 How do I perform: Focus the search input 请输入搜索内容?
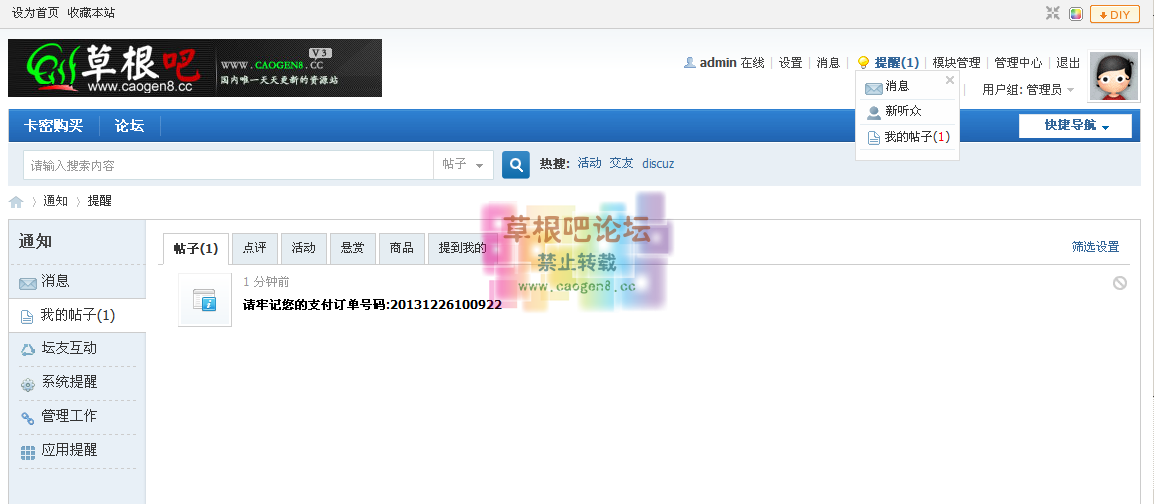click(228, 165)
